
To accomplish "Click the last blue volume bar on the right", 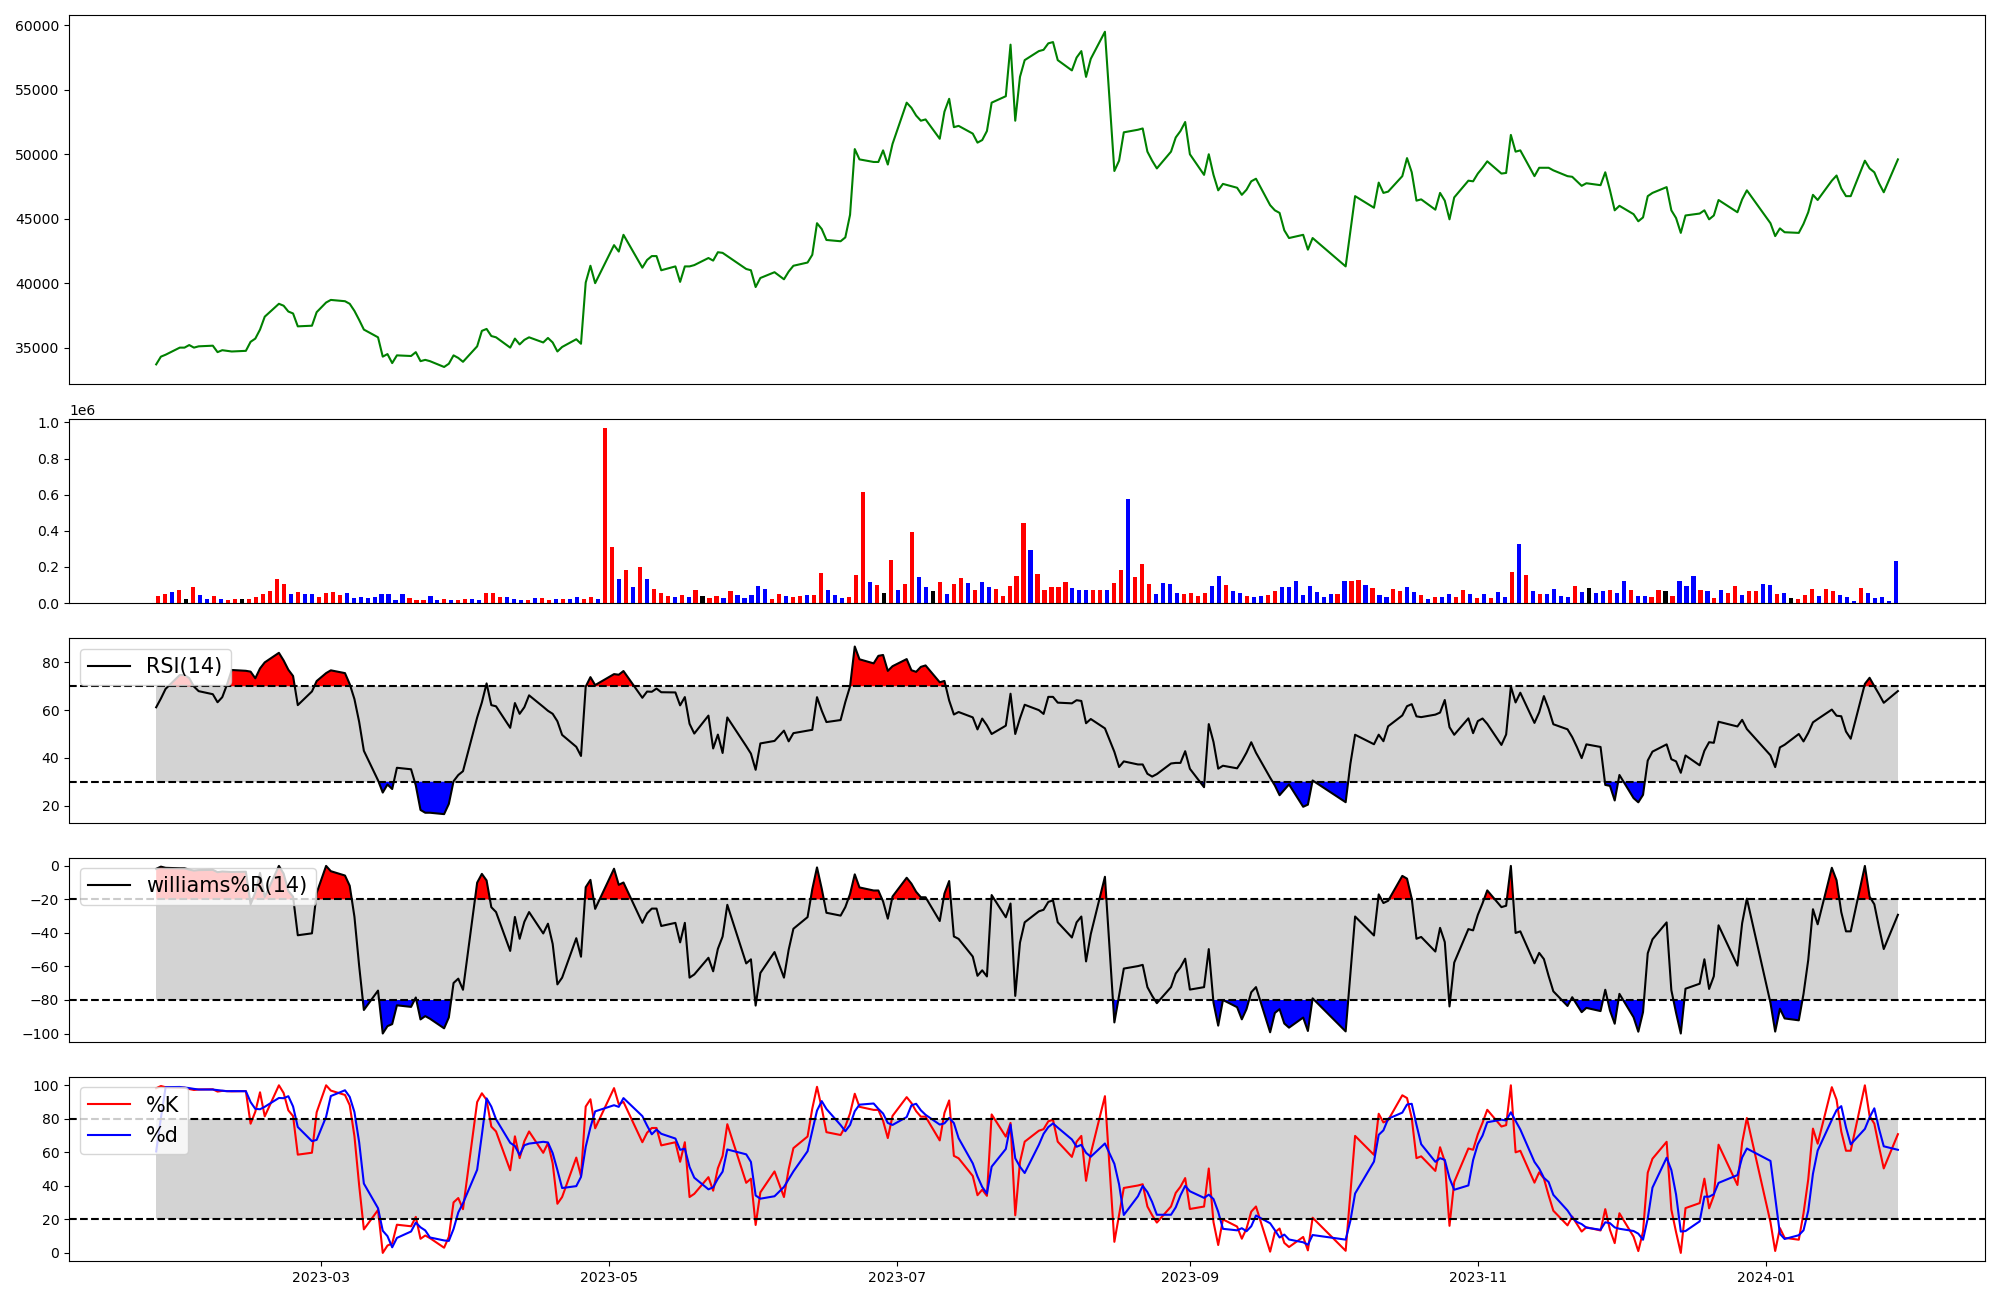I will [x=1896, y=582].
